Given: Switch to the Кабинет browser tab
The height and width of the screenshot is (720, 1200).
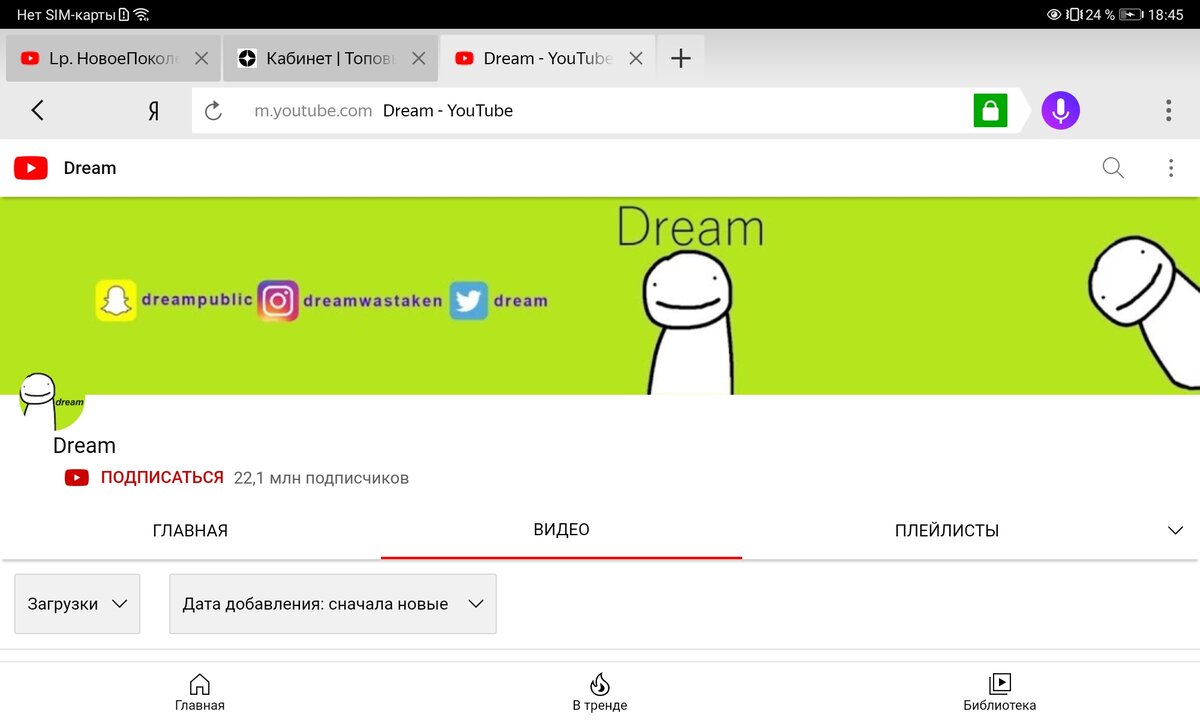Looking at the screenshot, I should (x=330, y=58).
